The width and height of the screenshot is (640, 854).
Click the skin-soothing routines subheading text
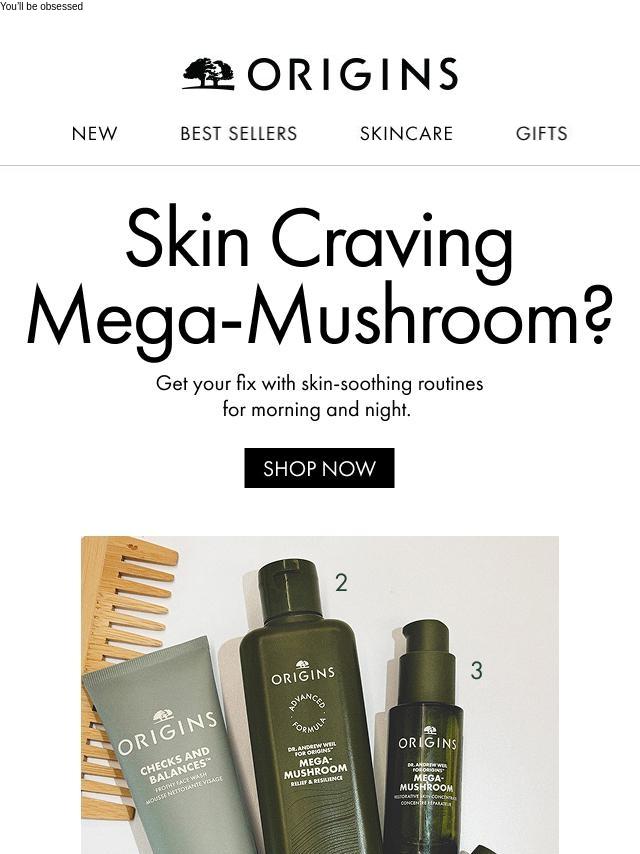coord(319,396)
